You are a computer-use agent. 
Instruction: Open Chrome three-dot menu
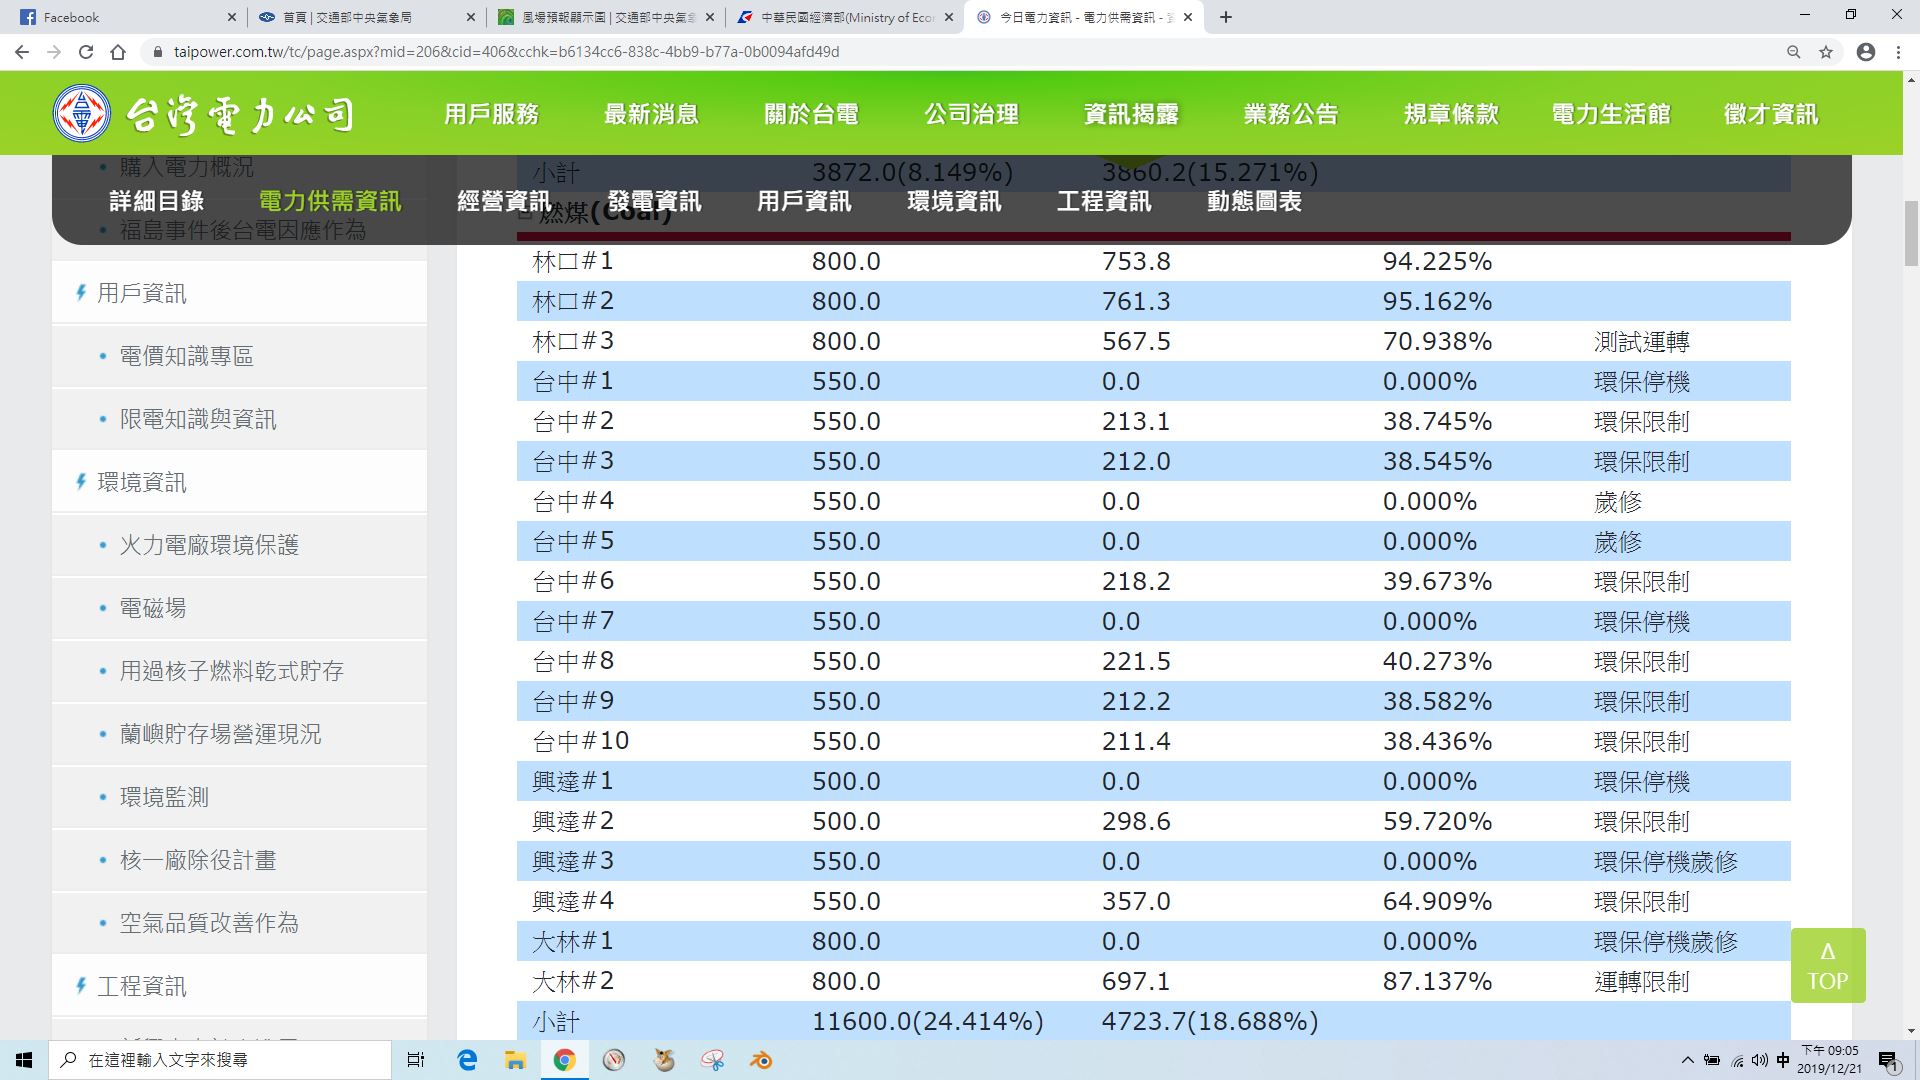1898,52
